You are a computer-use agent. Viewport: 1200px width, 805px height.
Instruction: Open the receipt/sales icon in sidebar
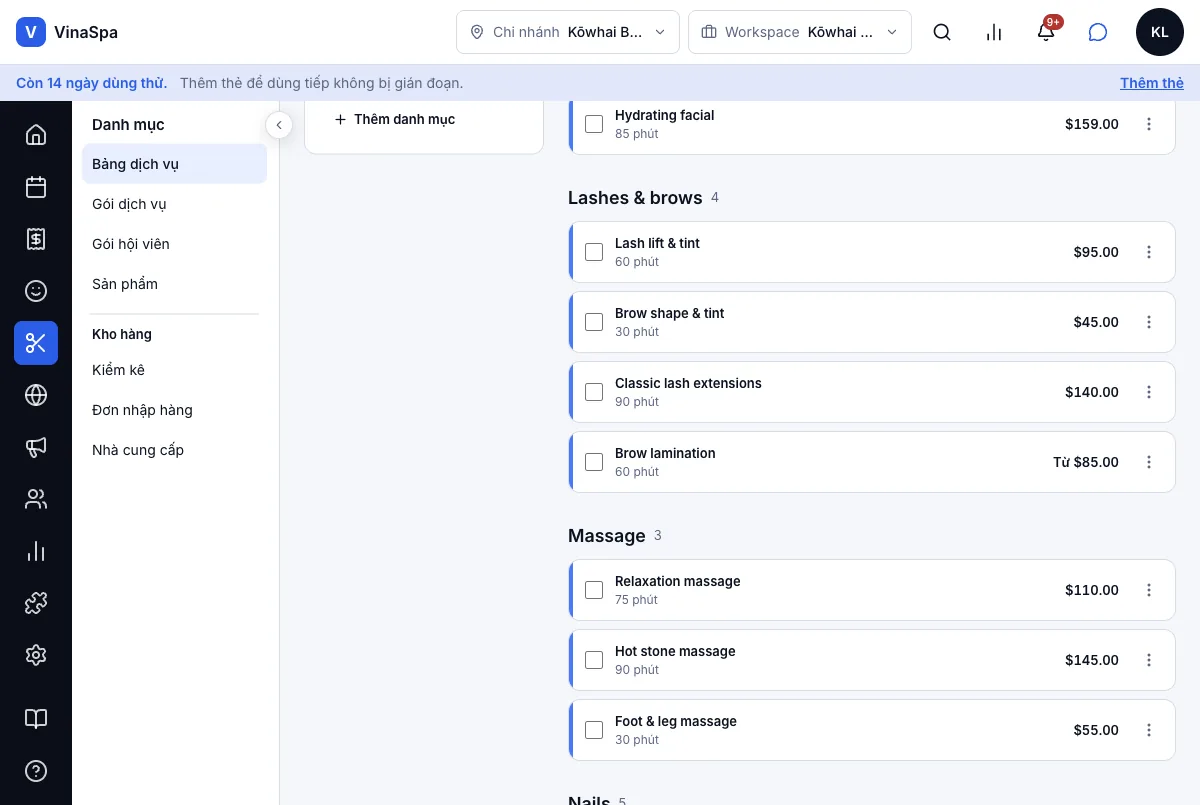[36, 239]
